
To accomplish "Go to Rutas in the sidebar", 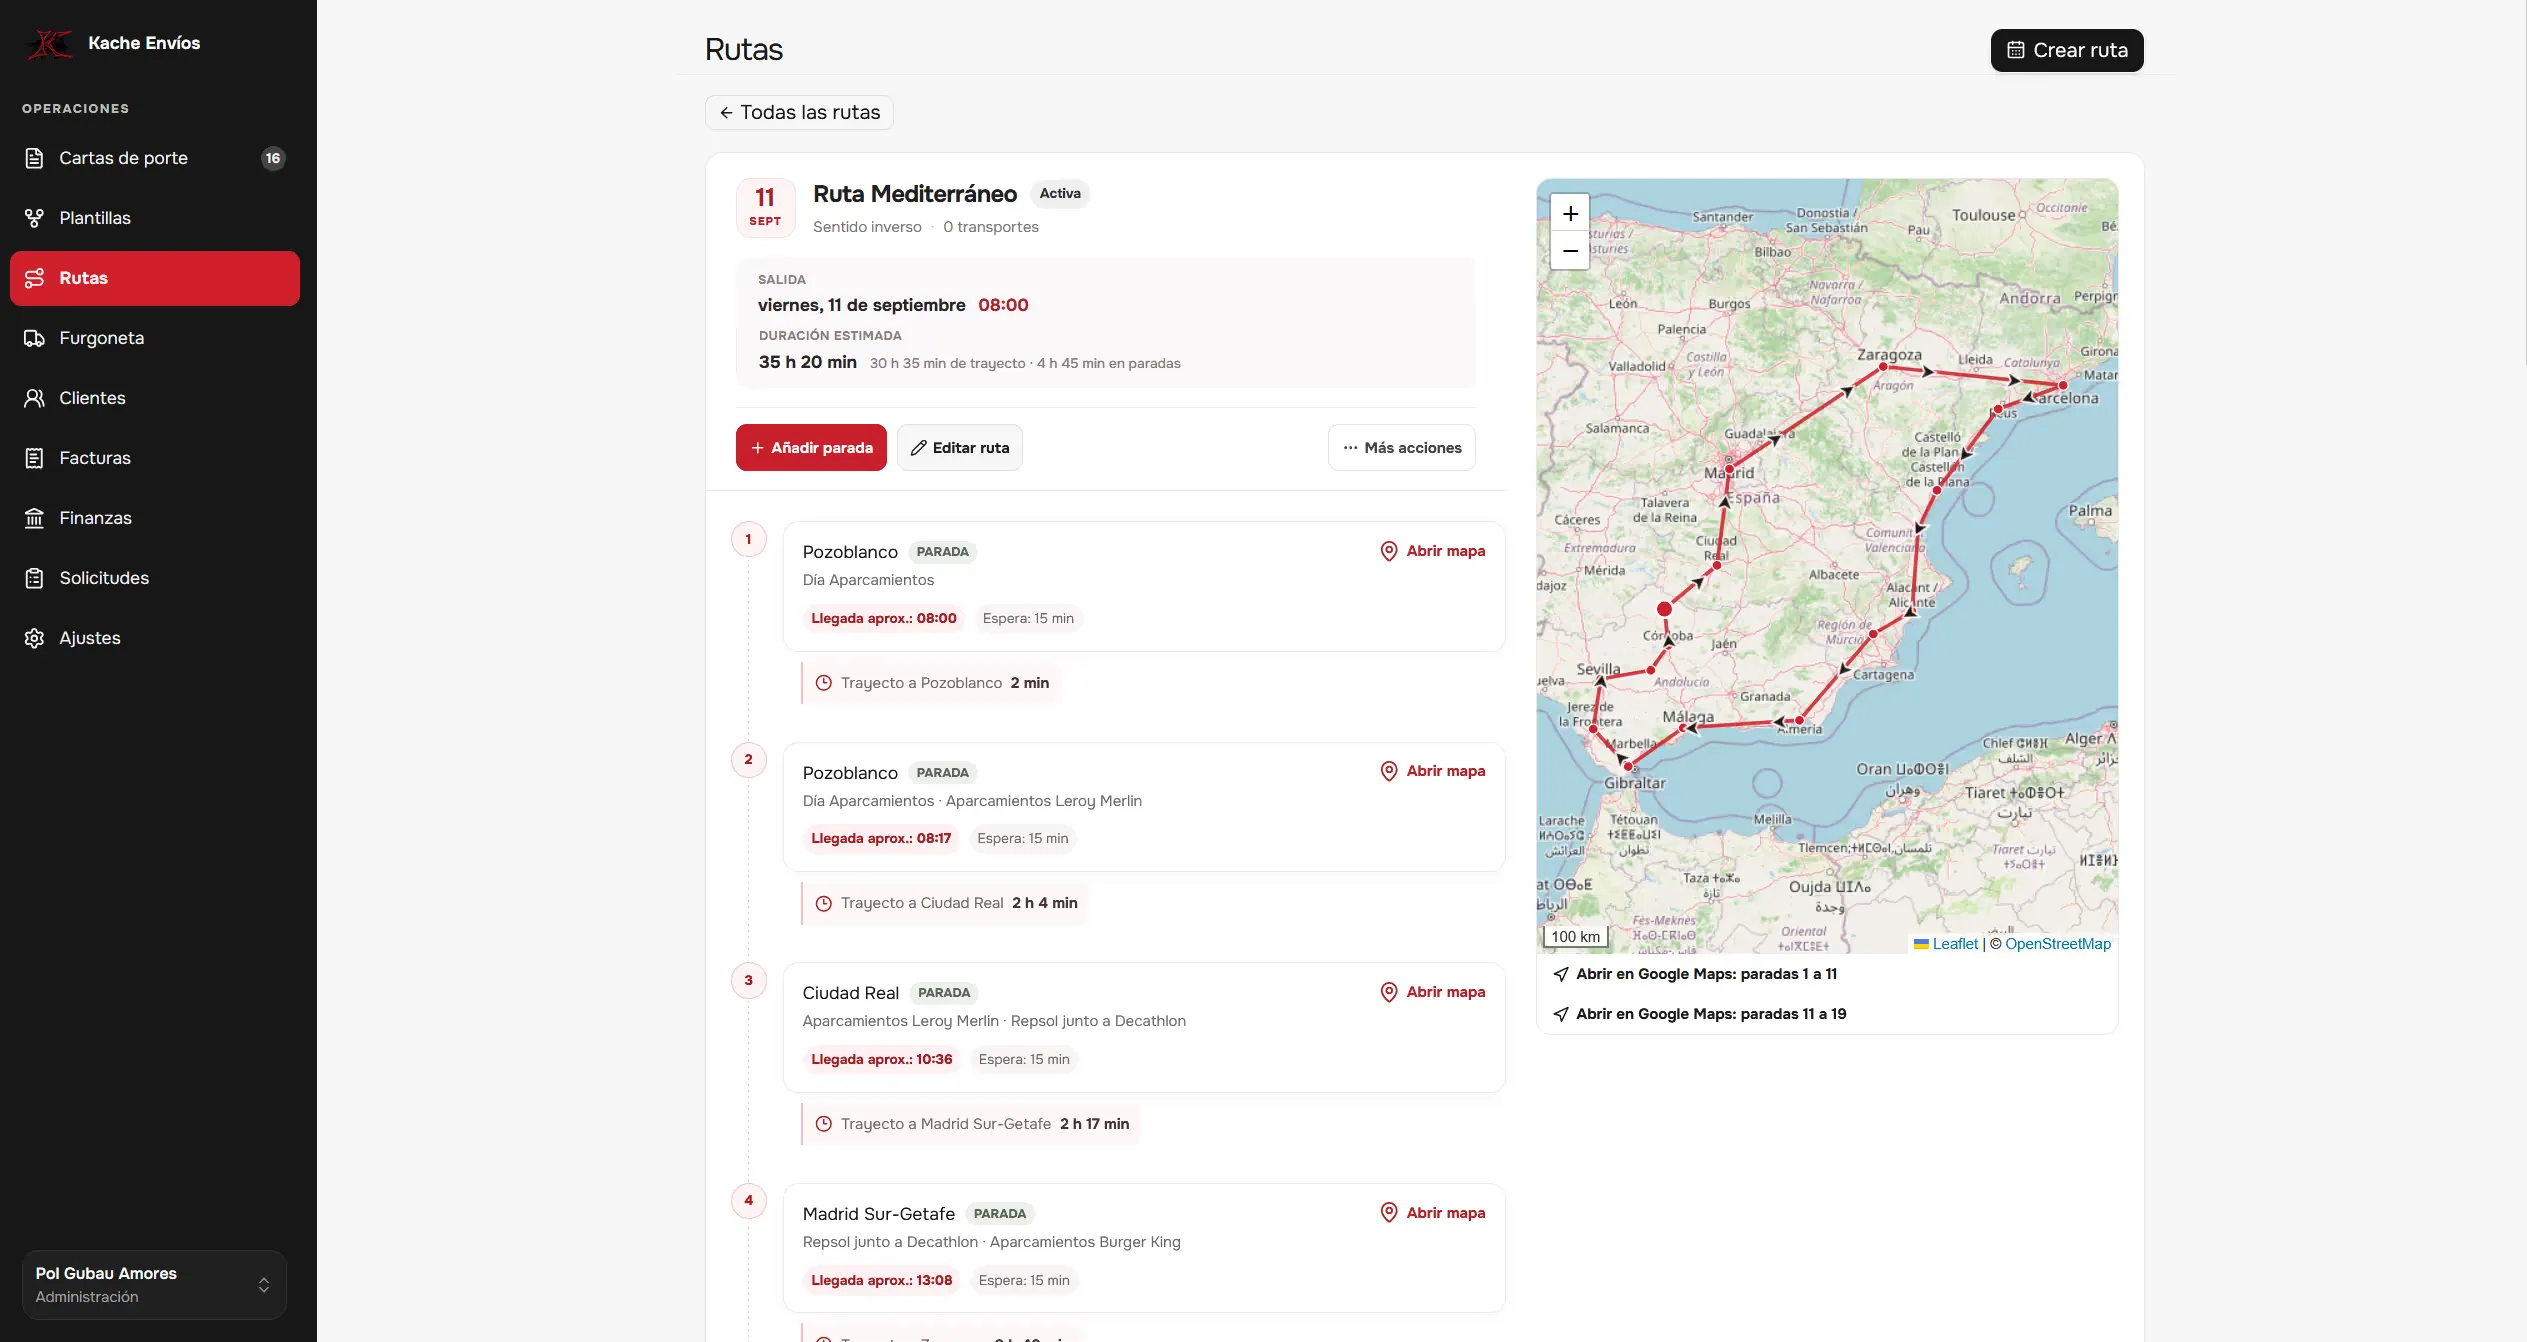I will click(x=155, y=278).
